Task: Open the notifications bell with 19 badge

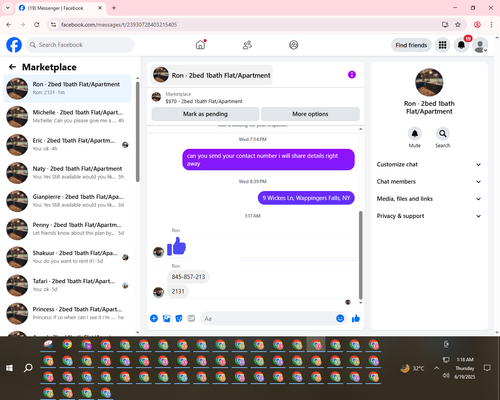Action: click(x=461, y=45)
